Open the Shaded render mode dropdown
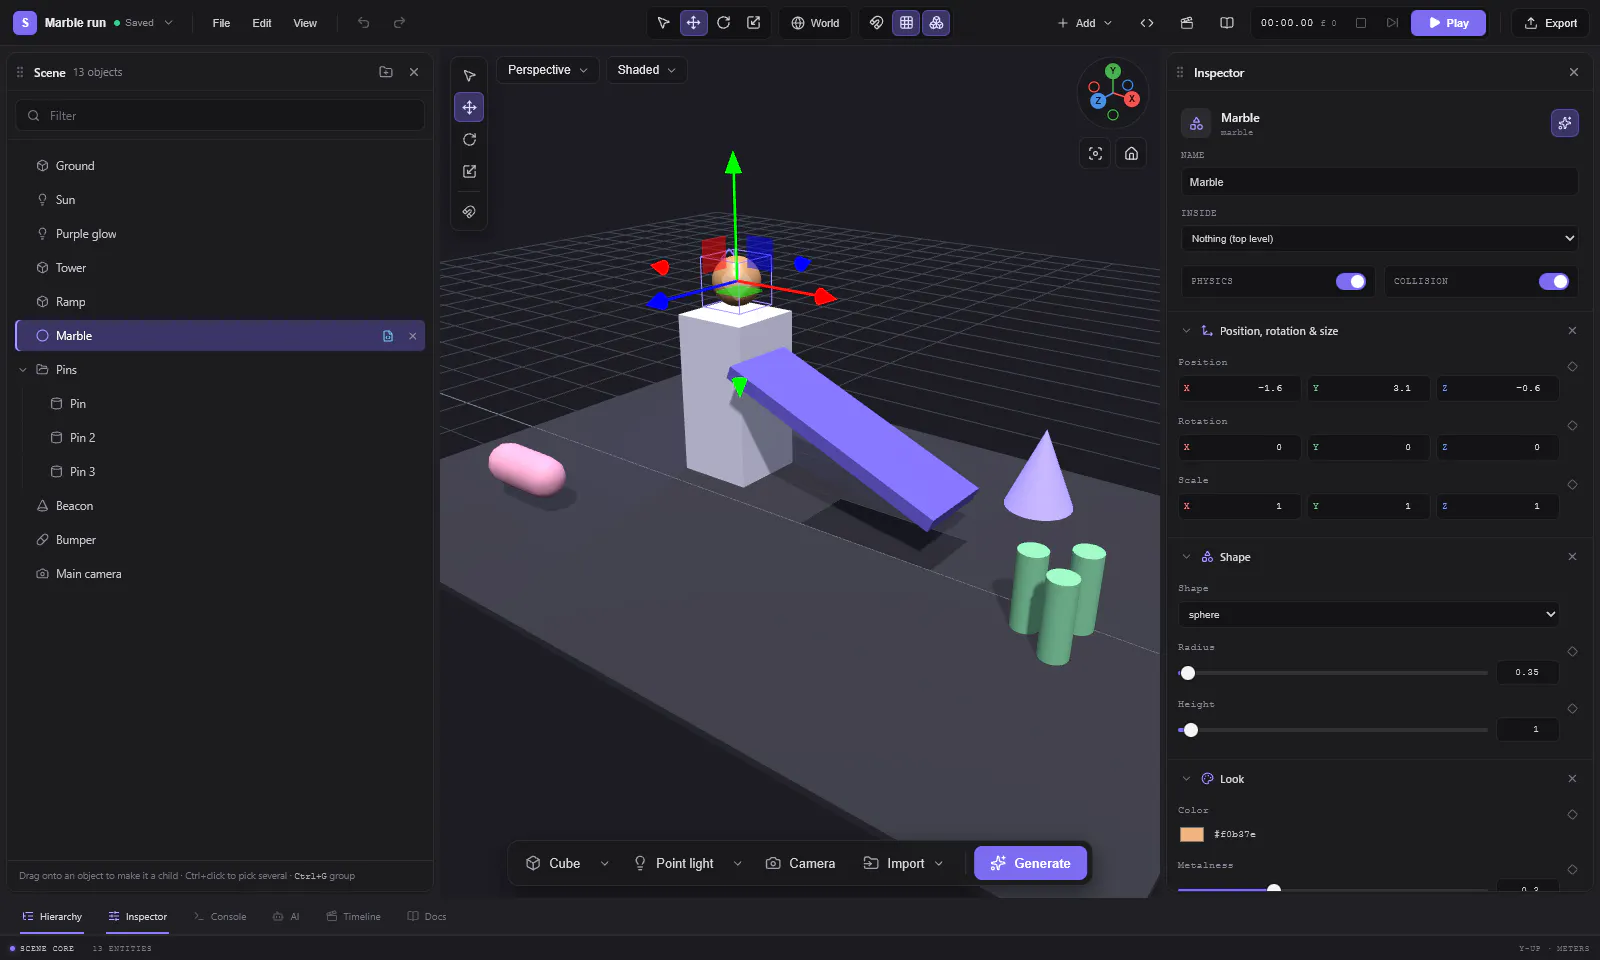Viewport: 1600px width, 960px height. pyautogui.click(x=646, y=70)
